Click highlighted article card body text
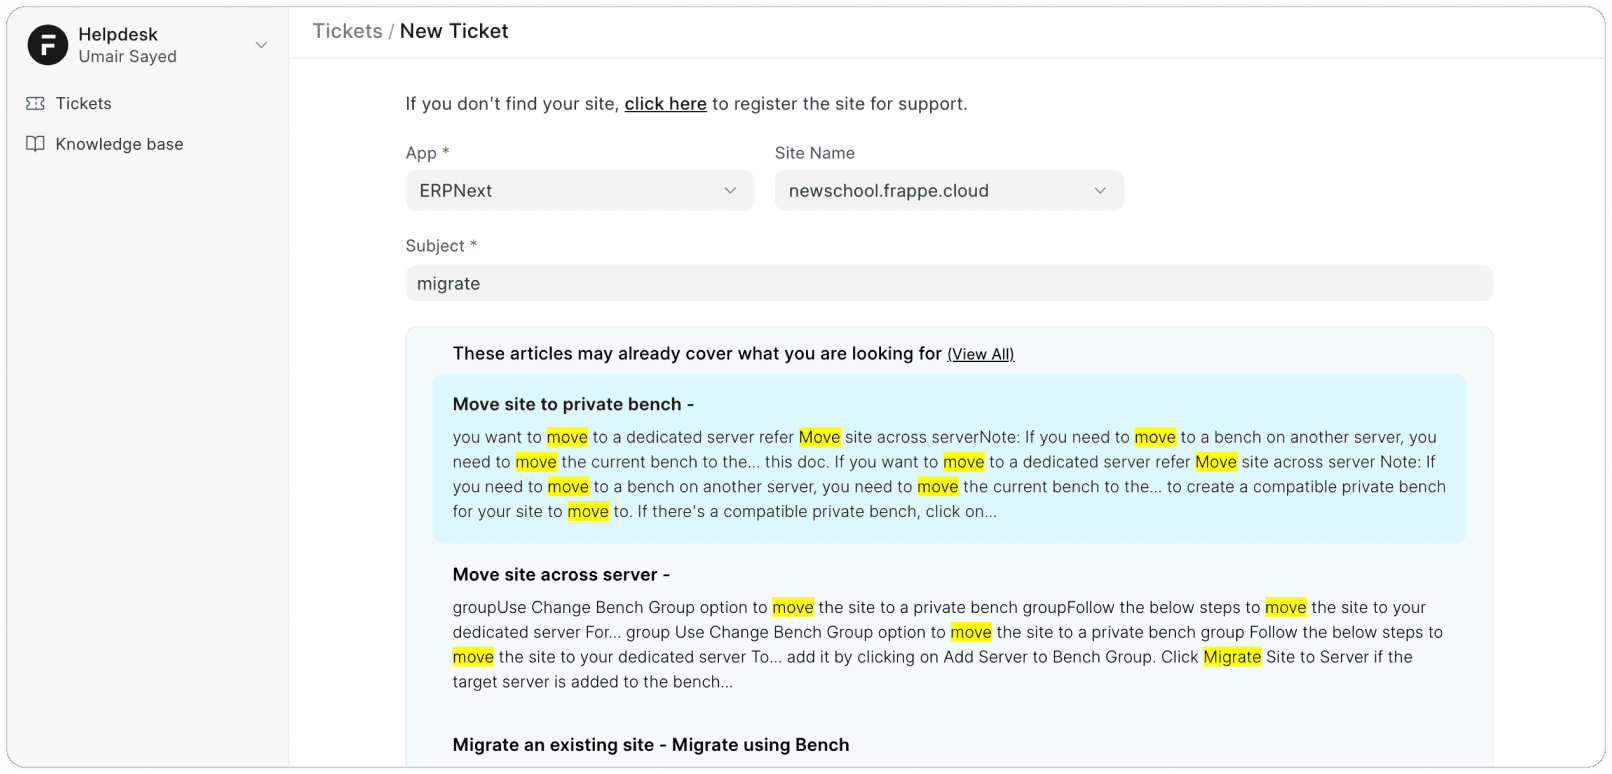This screenshot has width=1612, height=774. (x=949, y=474)
